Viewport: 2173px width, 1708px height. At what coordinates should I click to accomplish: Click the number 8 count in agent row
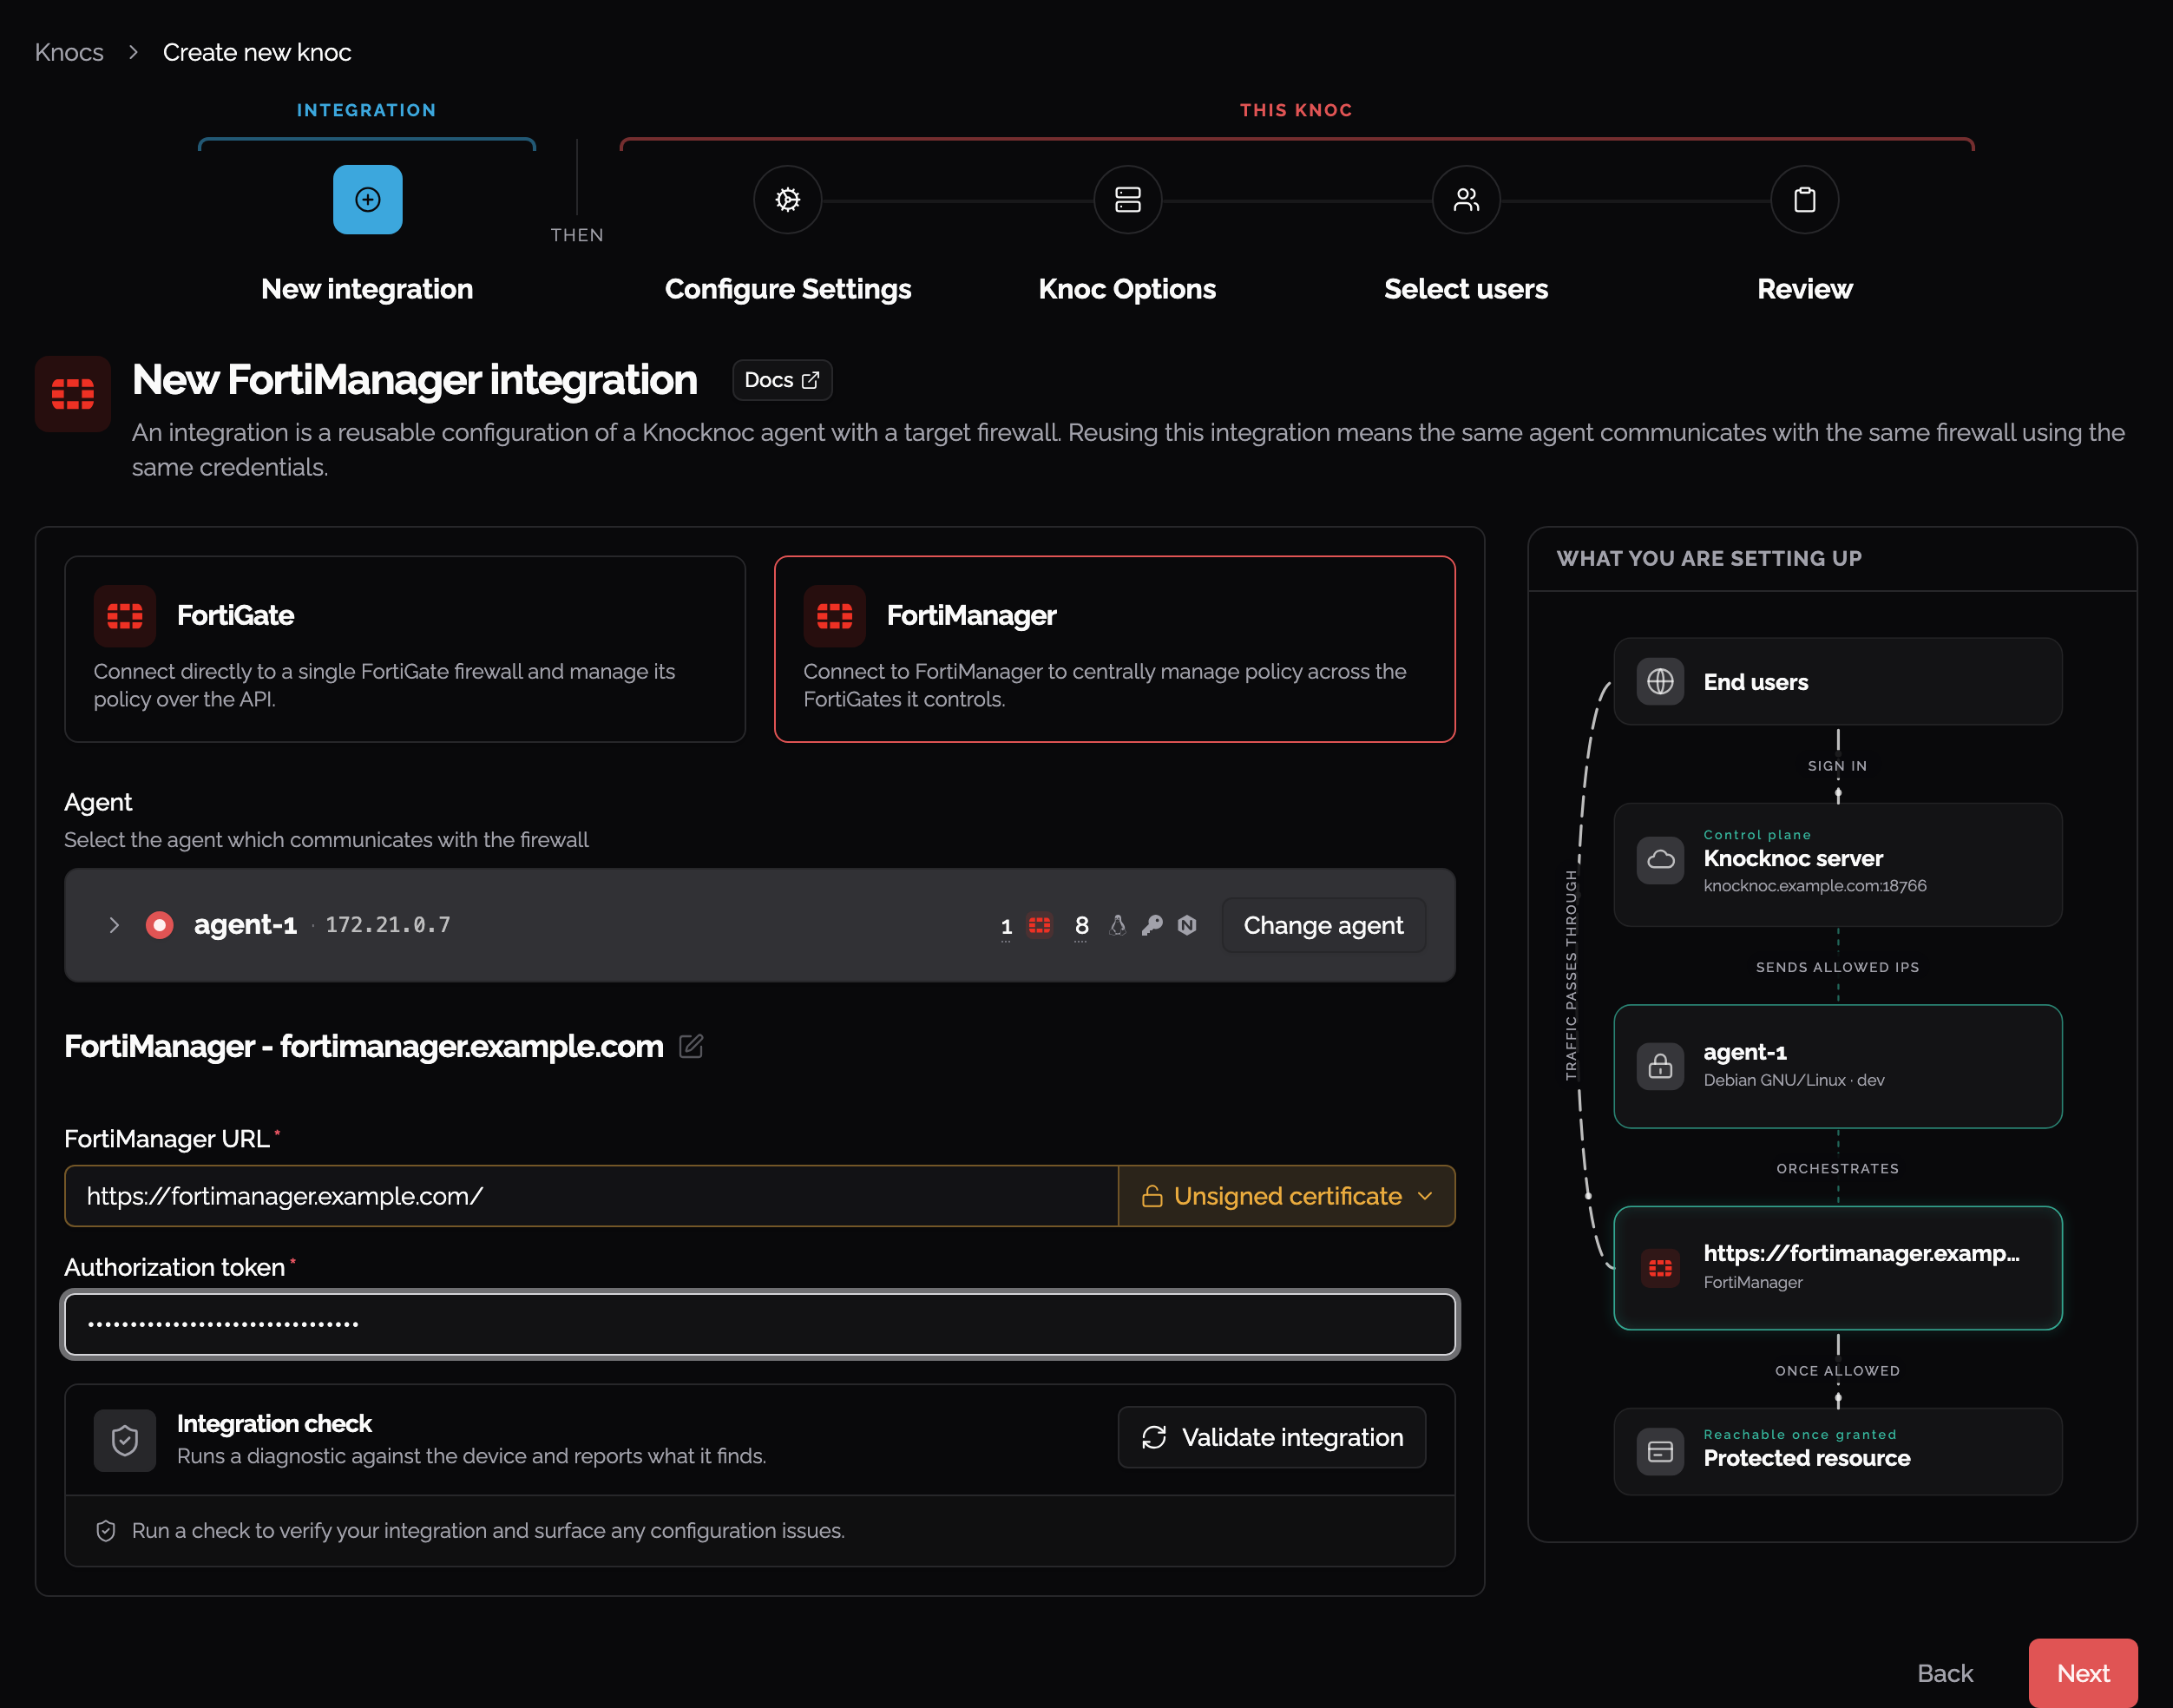pos(1081,925)
